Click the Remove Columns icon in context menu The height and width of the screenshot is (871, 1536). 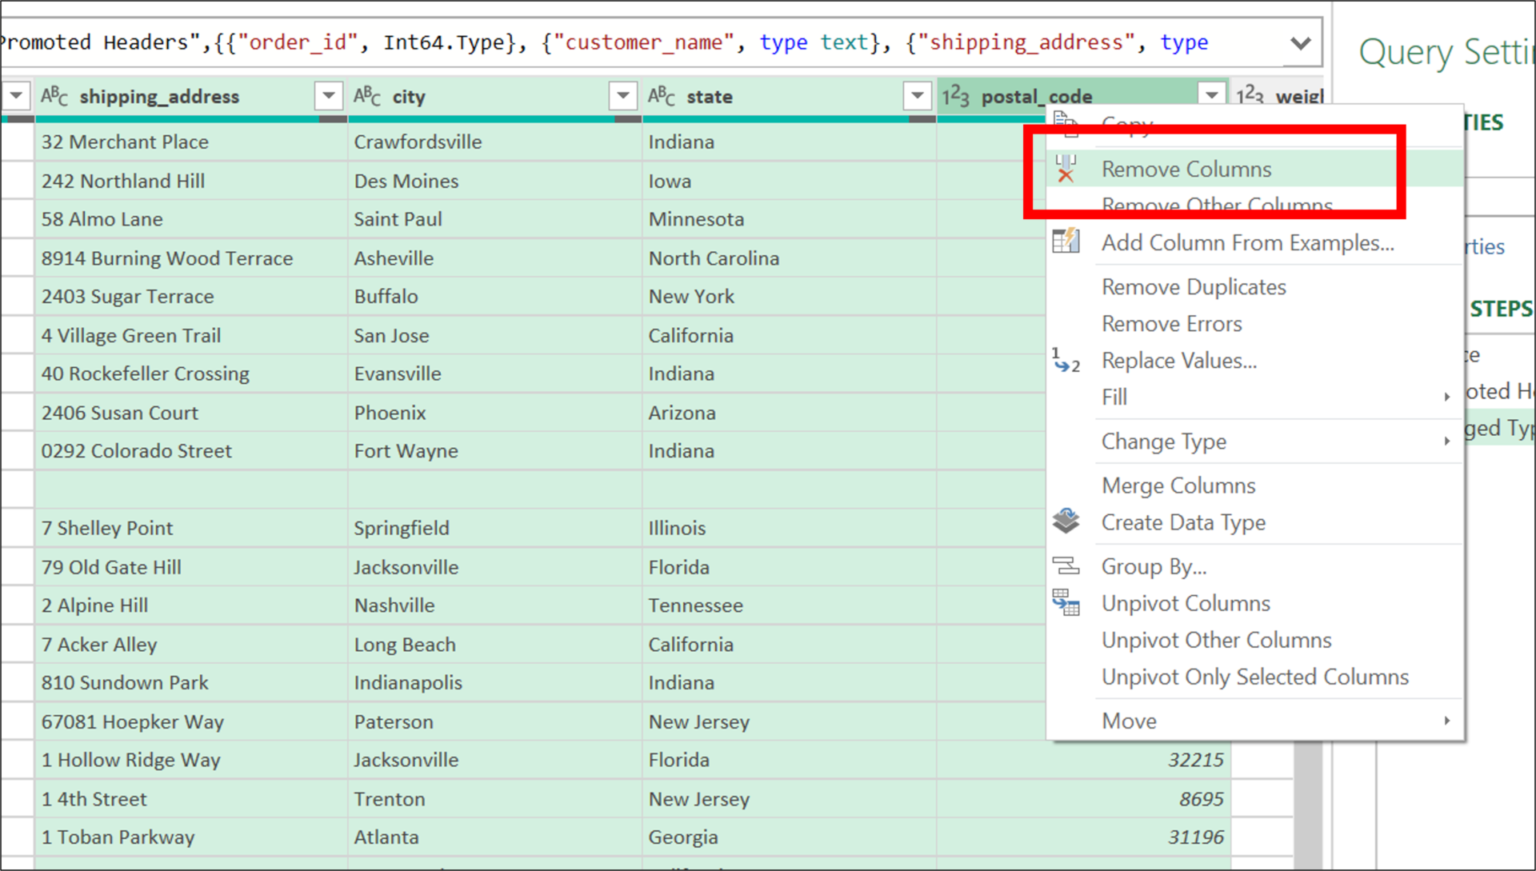[1066, 169]
